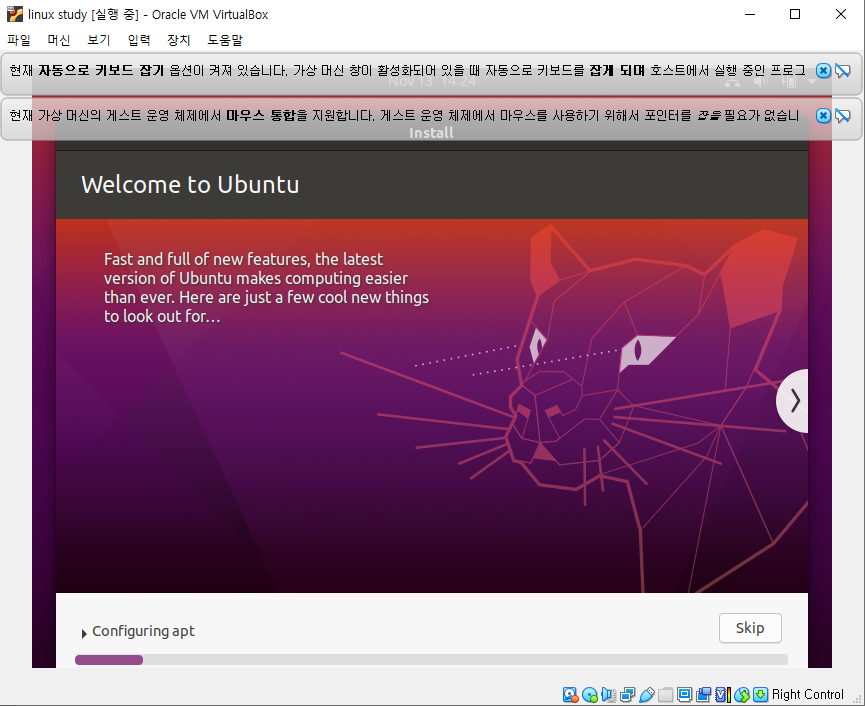Suppress future keyboard auto-capture notifications icon
The height and width of the screenshot is (706, 865).
(842, 71)
